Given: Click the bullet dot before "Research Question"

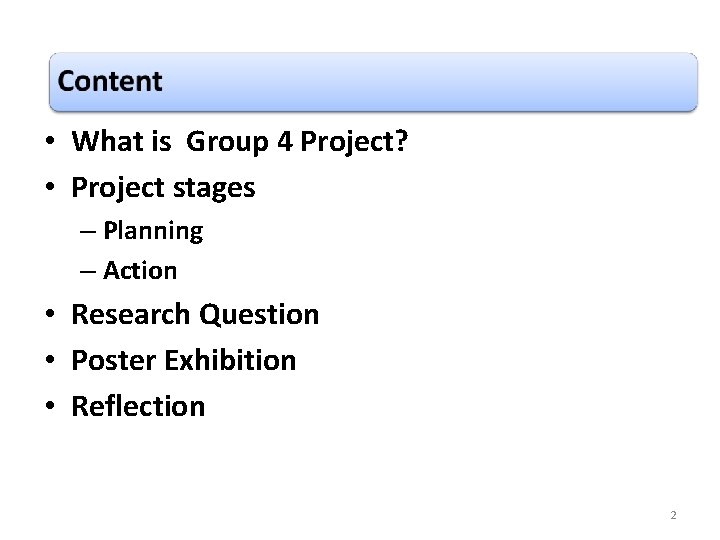Looking at the screenshot, I should 49,315.
